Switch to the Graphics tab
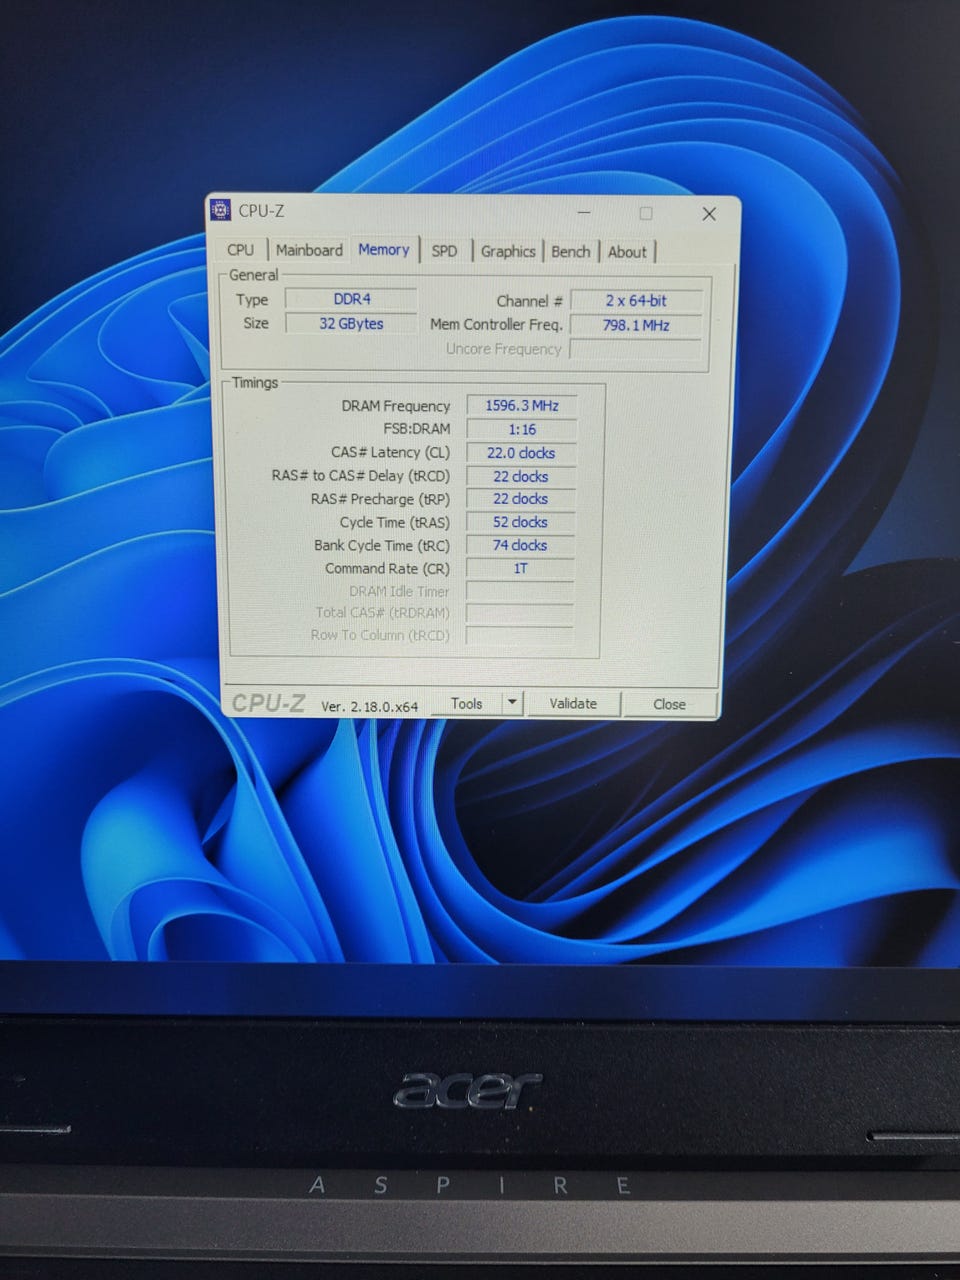 [508, 251]
